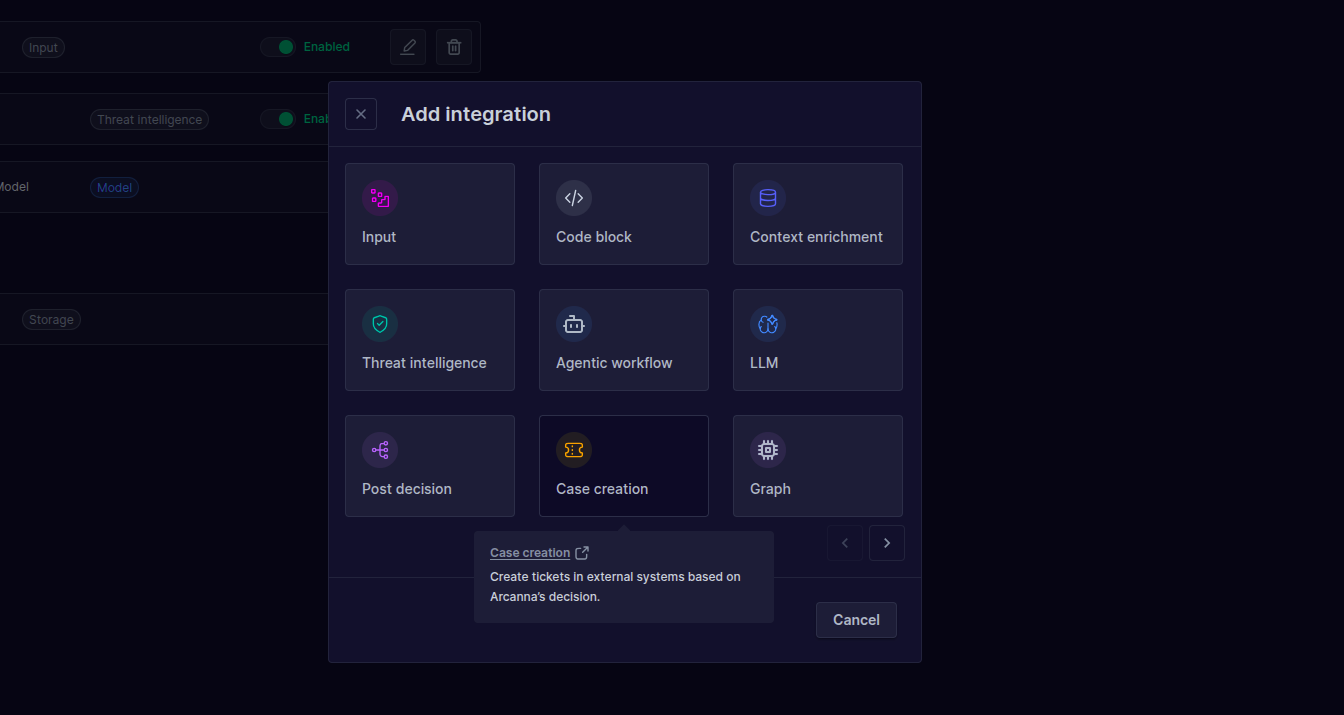This screenshot has width=1344, height=715.
Task: Select the Code block label
Action: [x=594, y=237]
